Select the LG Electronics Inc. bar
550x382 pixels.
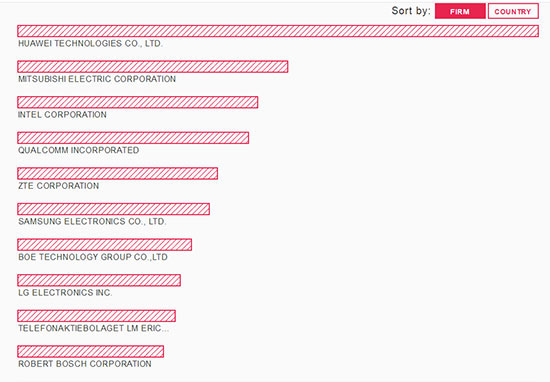point(99,280)
